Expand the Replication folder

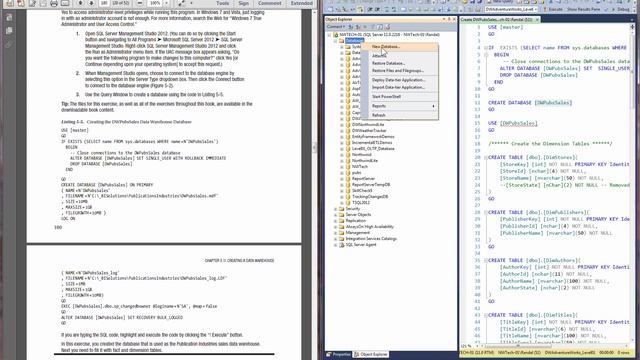pyautogui.click(x=336, y=221)
